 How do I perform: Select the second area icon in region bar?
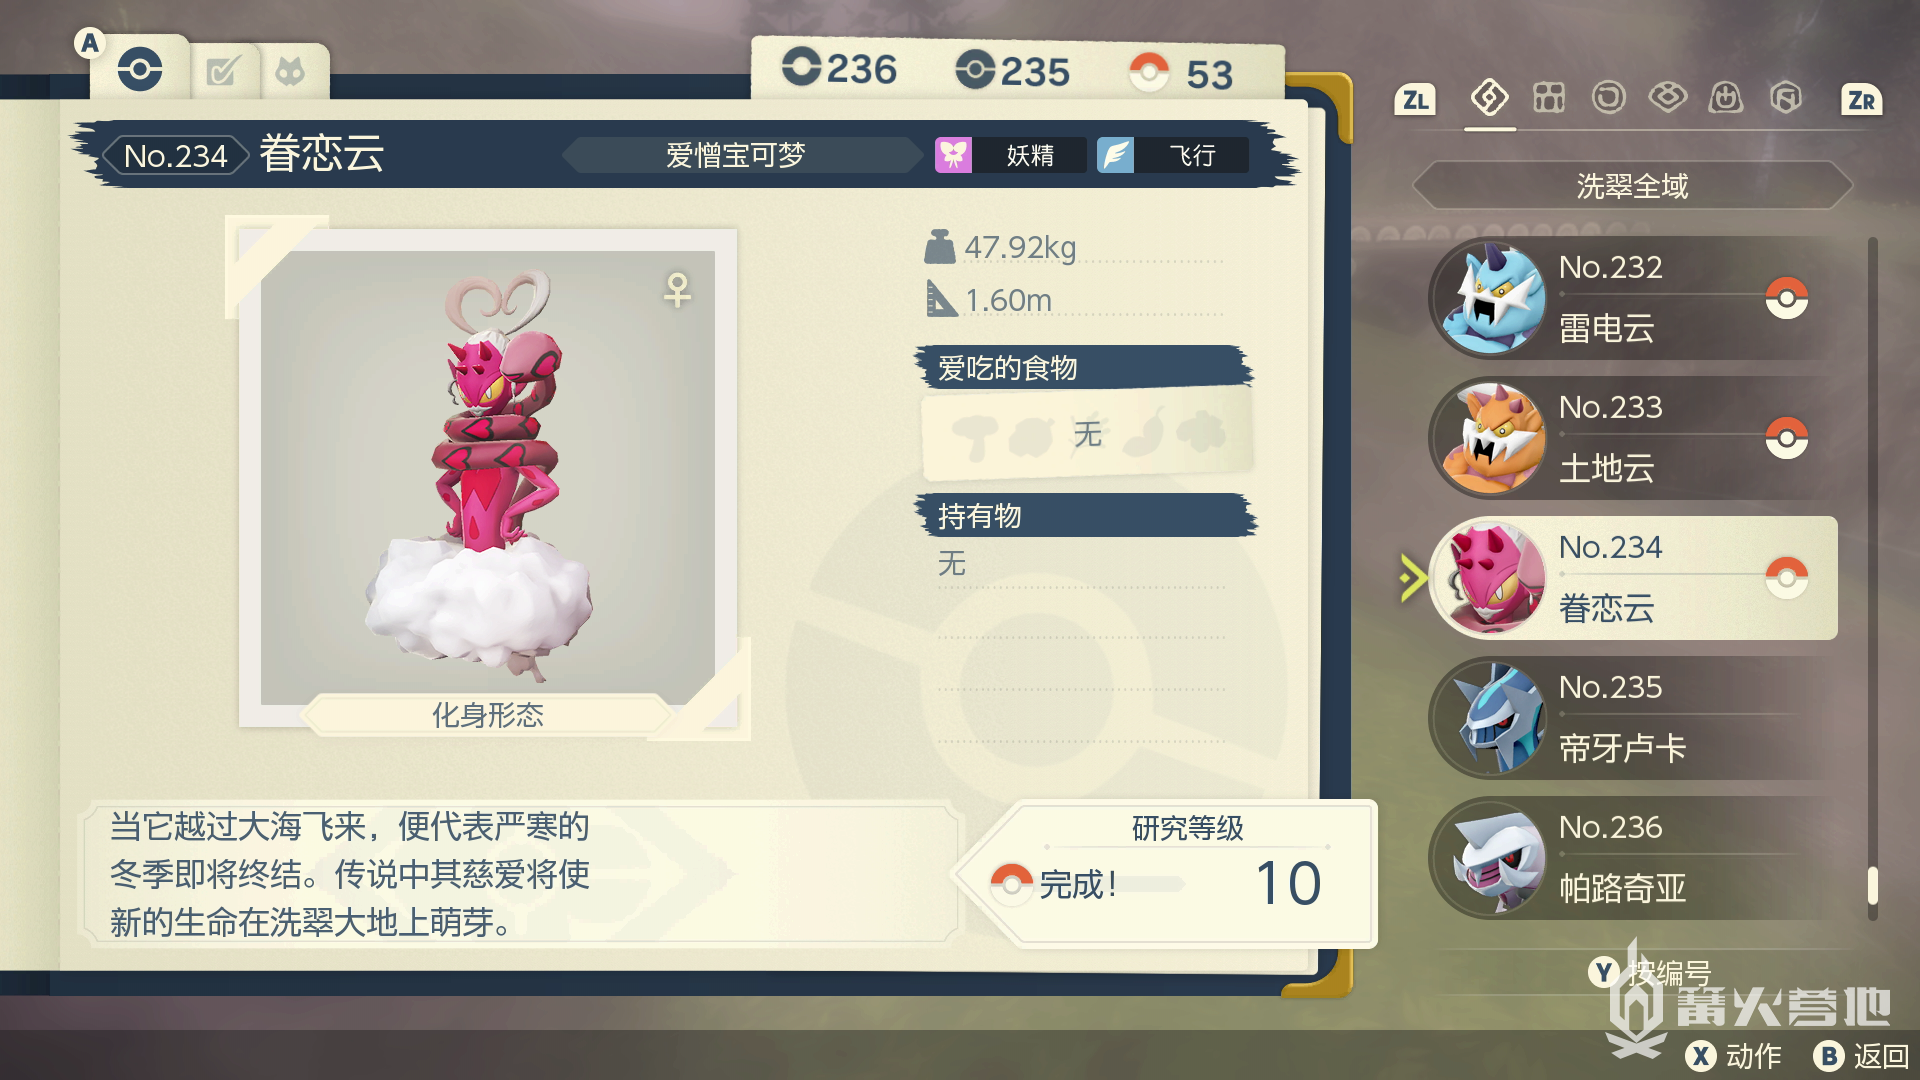point(1549,98)
